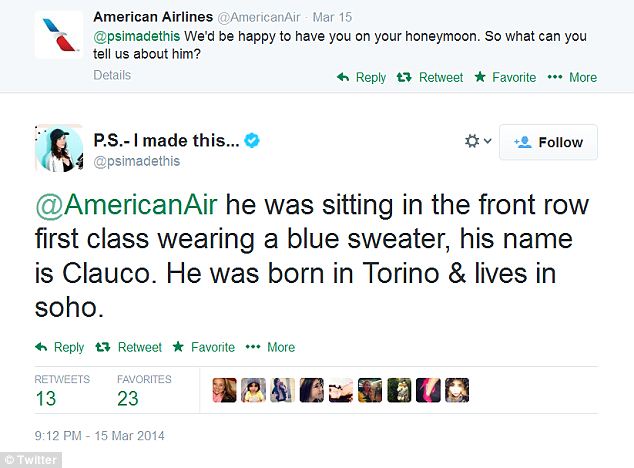Favorite the psimadethis tweet
Screen dimensions: 634x468
coord(204,347)
